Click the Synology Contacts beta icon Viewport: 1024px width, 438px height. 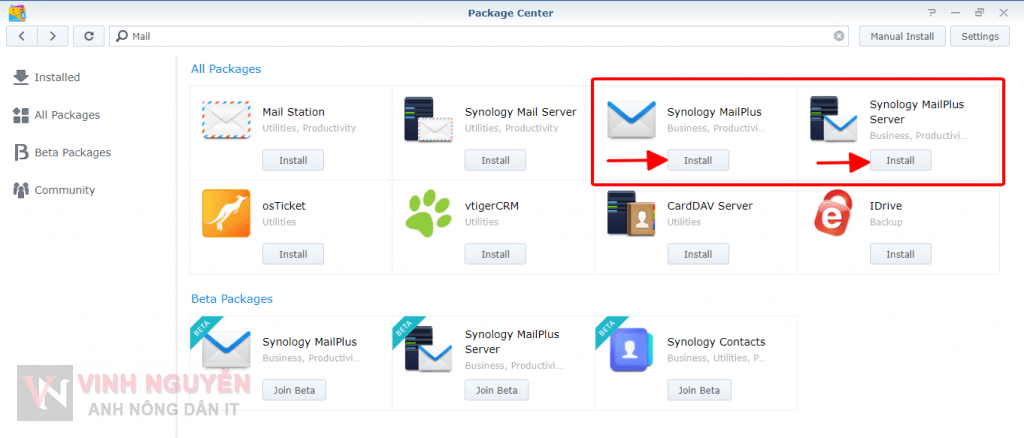tap(631, 349)
